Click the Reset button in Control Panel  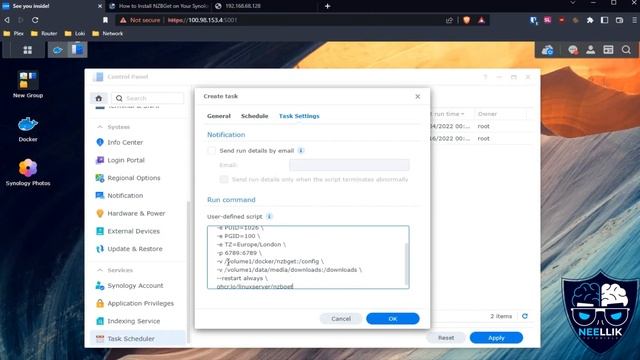coord(446,338)
